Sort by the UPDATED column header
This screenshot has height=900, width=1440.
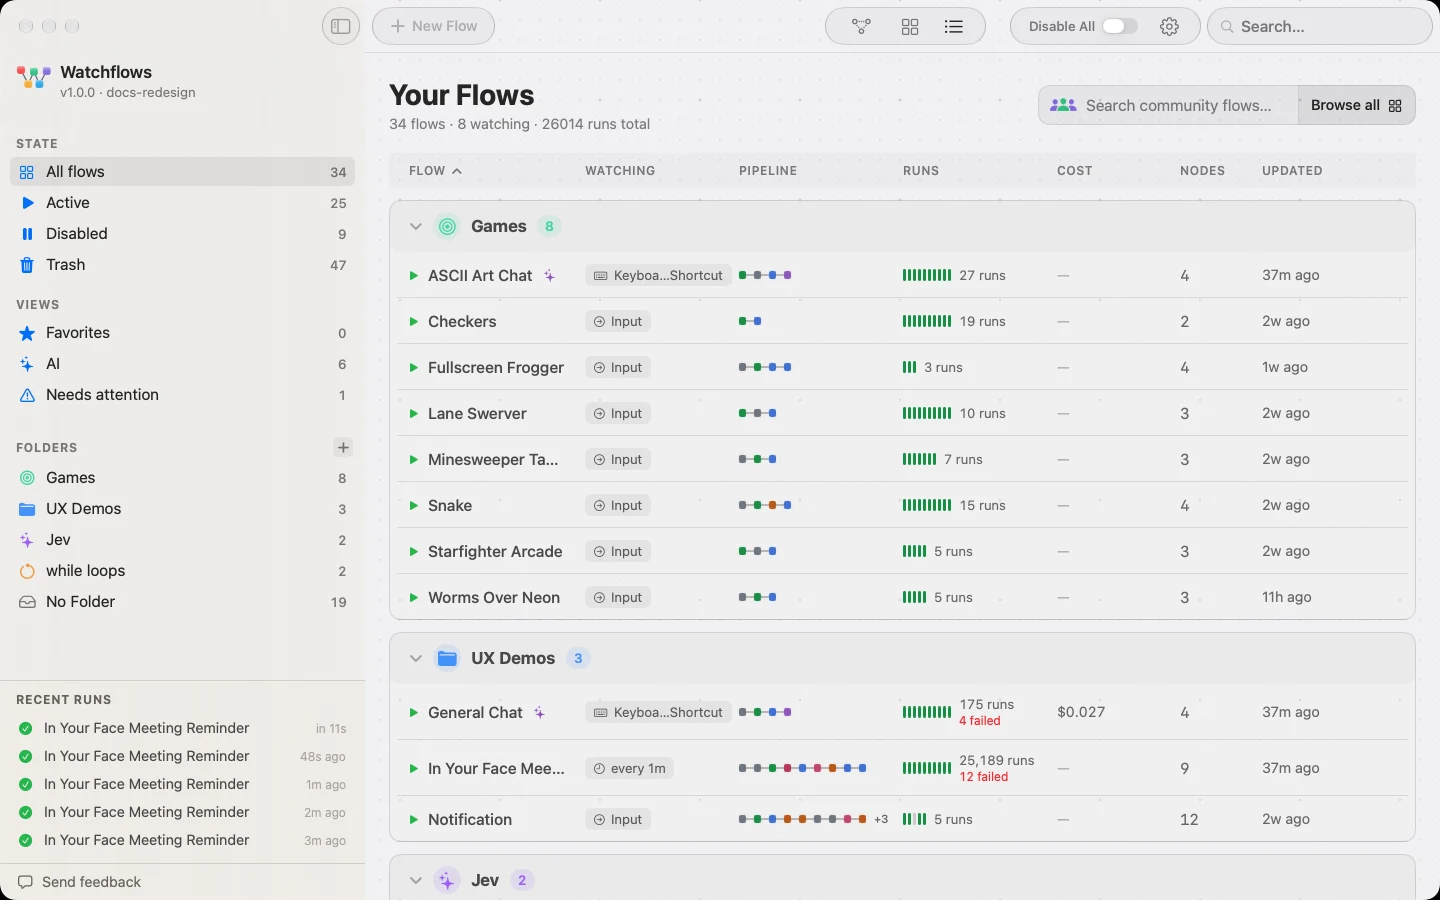1292,171
